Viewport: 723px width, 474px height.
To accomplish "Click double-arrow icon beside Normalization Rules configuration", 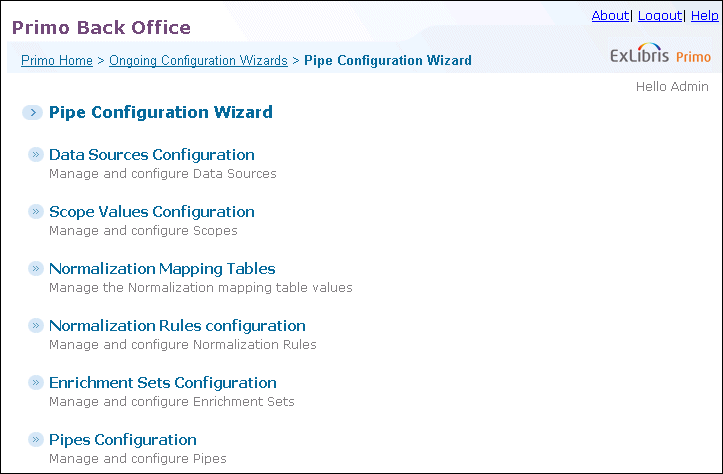I will click(36, 326).
